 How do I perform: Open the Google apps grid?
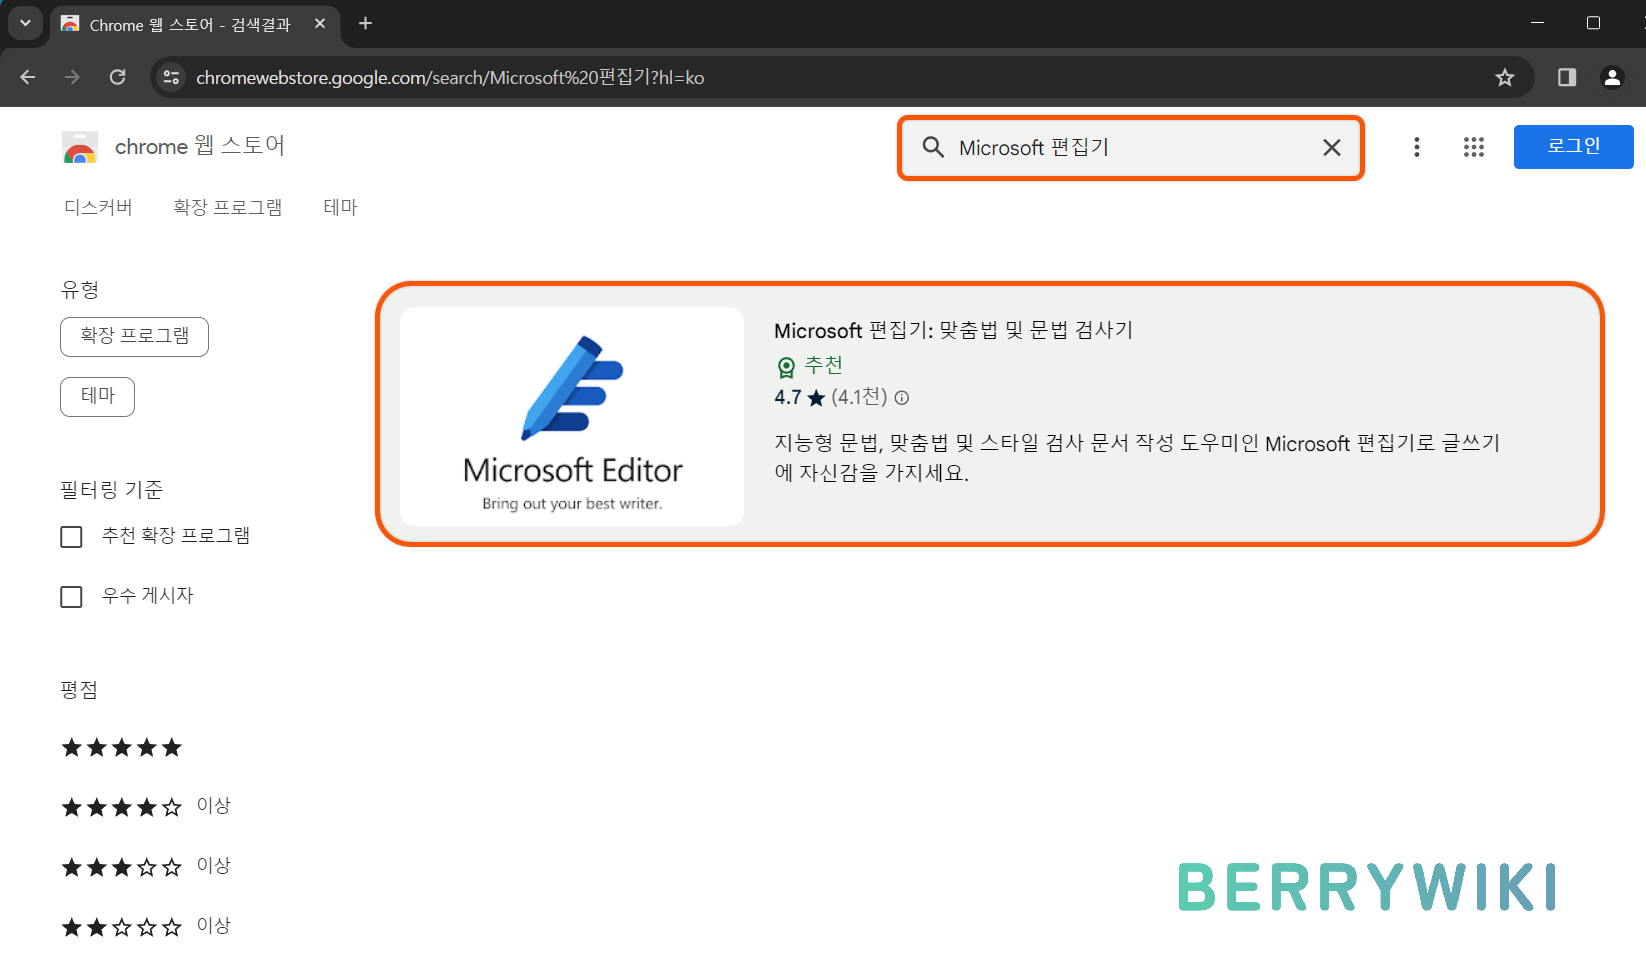coord(1473,147)
